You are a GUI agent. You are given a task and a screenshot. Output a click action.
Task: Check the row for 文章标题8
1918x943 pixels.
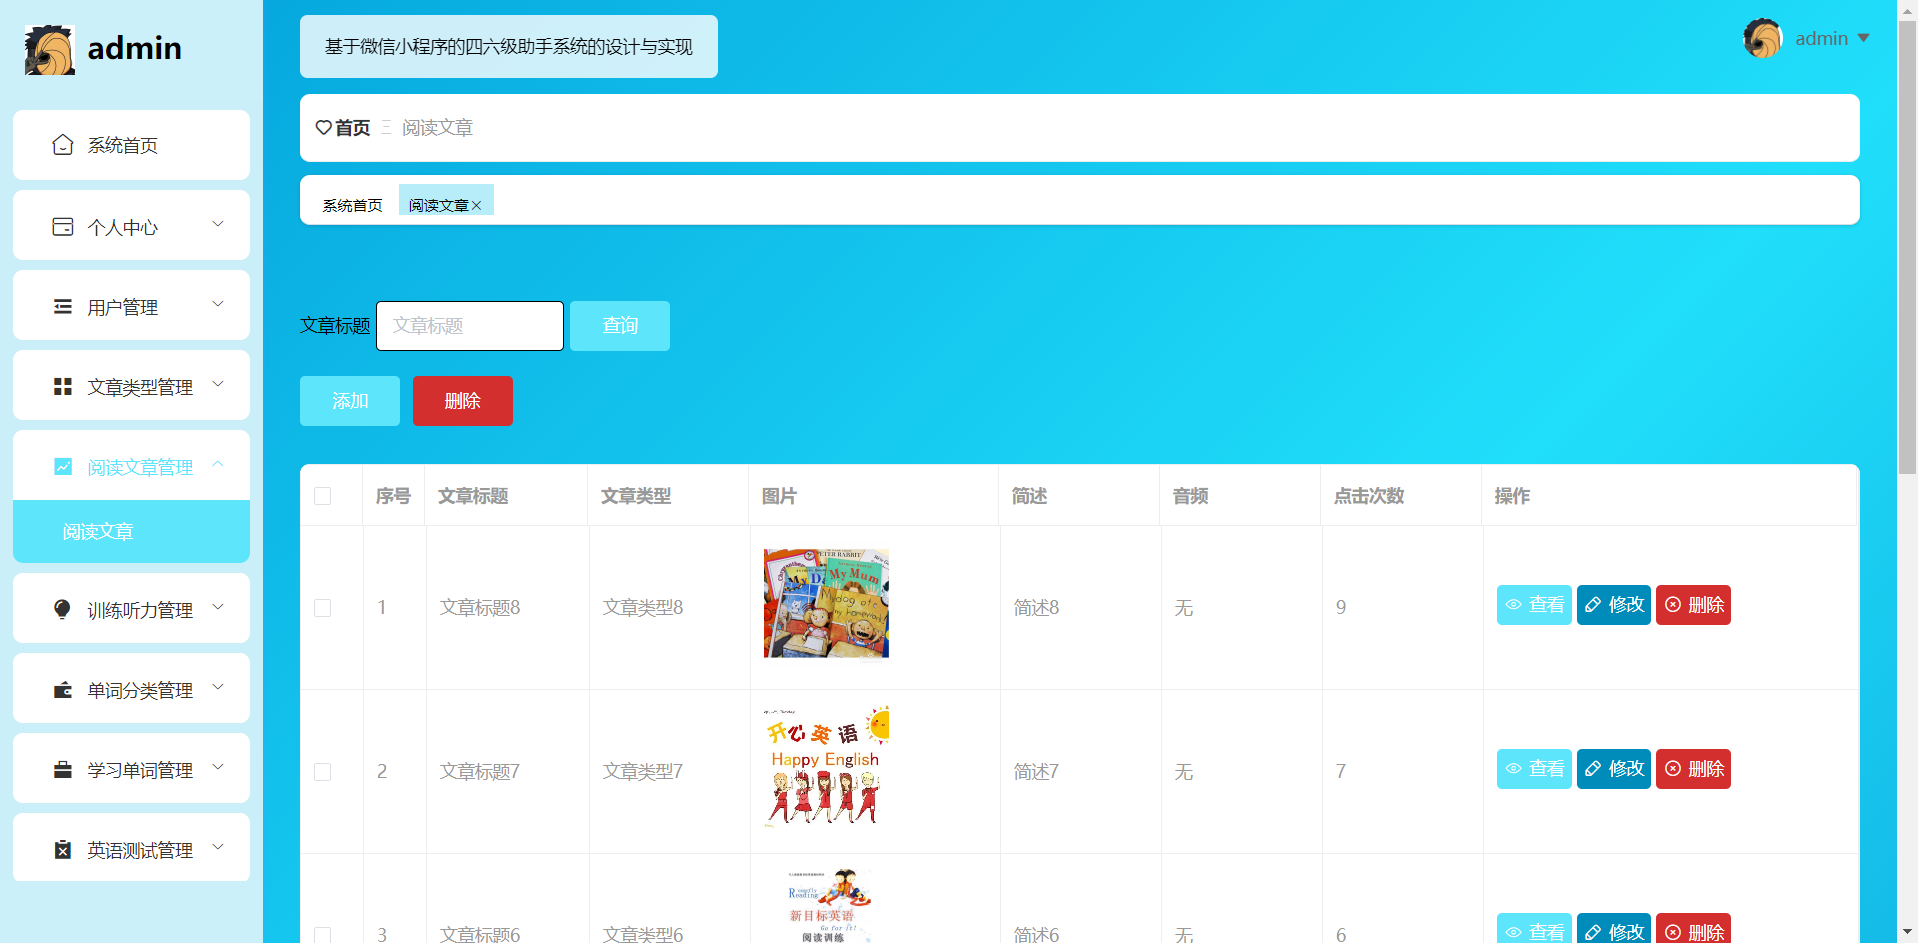coord(322,608)
